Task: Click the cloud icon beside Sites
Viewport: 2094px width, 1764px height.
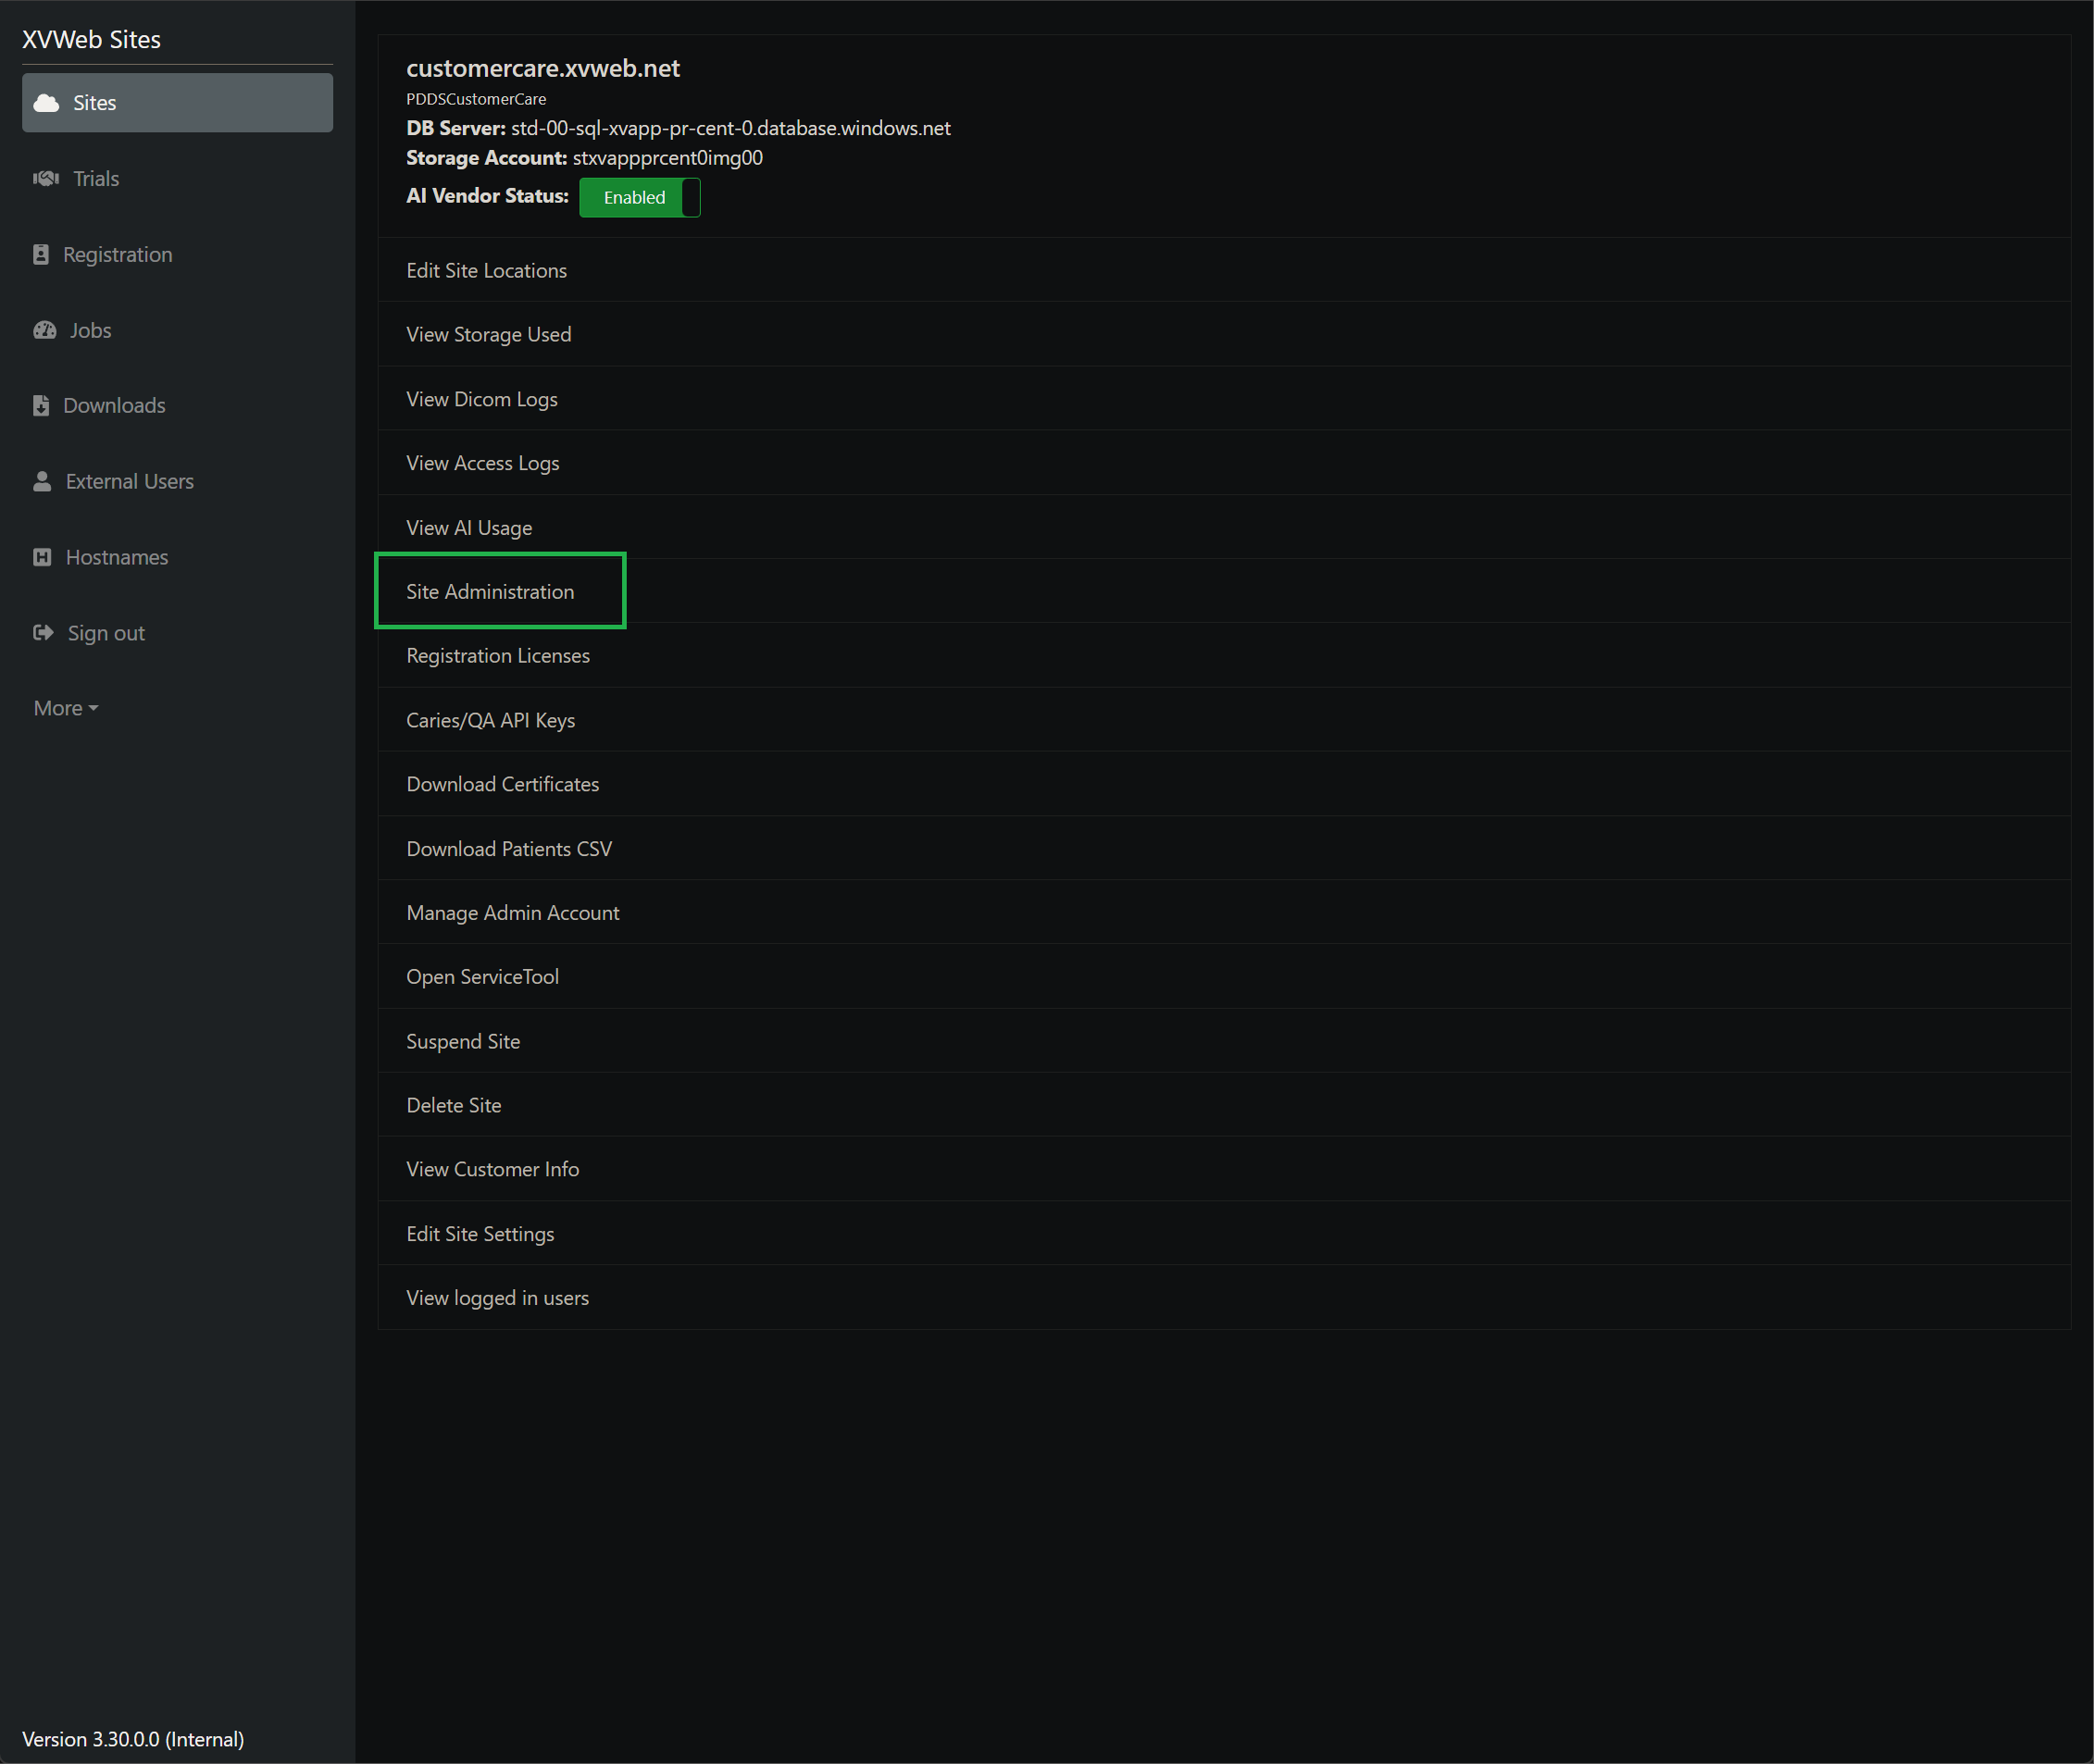Action: pyautogui.click(x=46, y=103)
